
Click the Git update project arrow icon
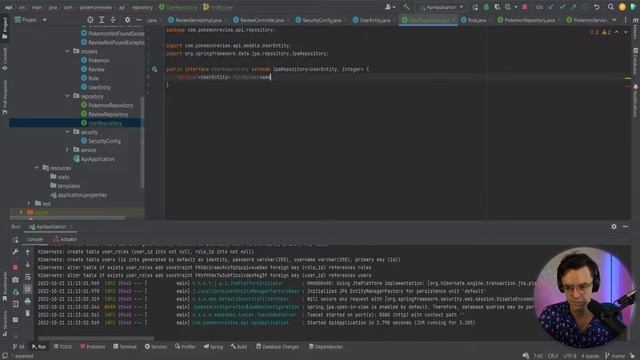(x=551, y=7)
